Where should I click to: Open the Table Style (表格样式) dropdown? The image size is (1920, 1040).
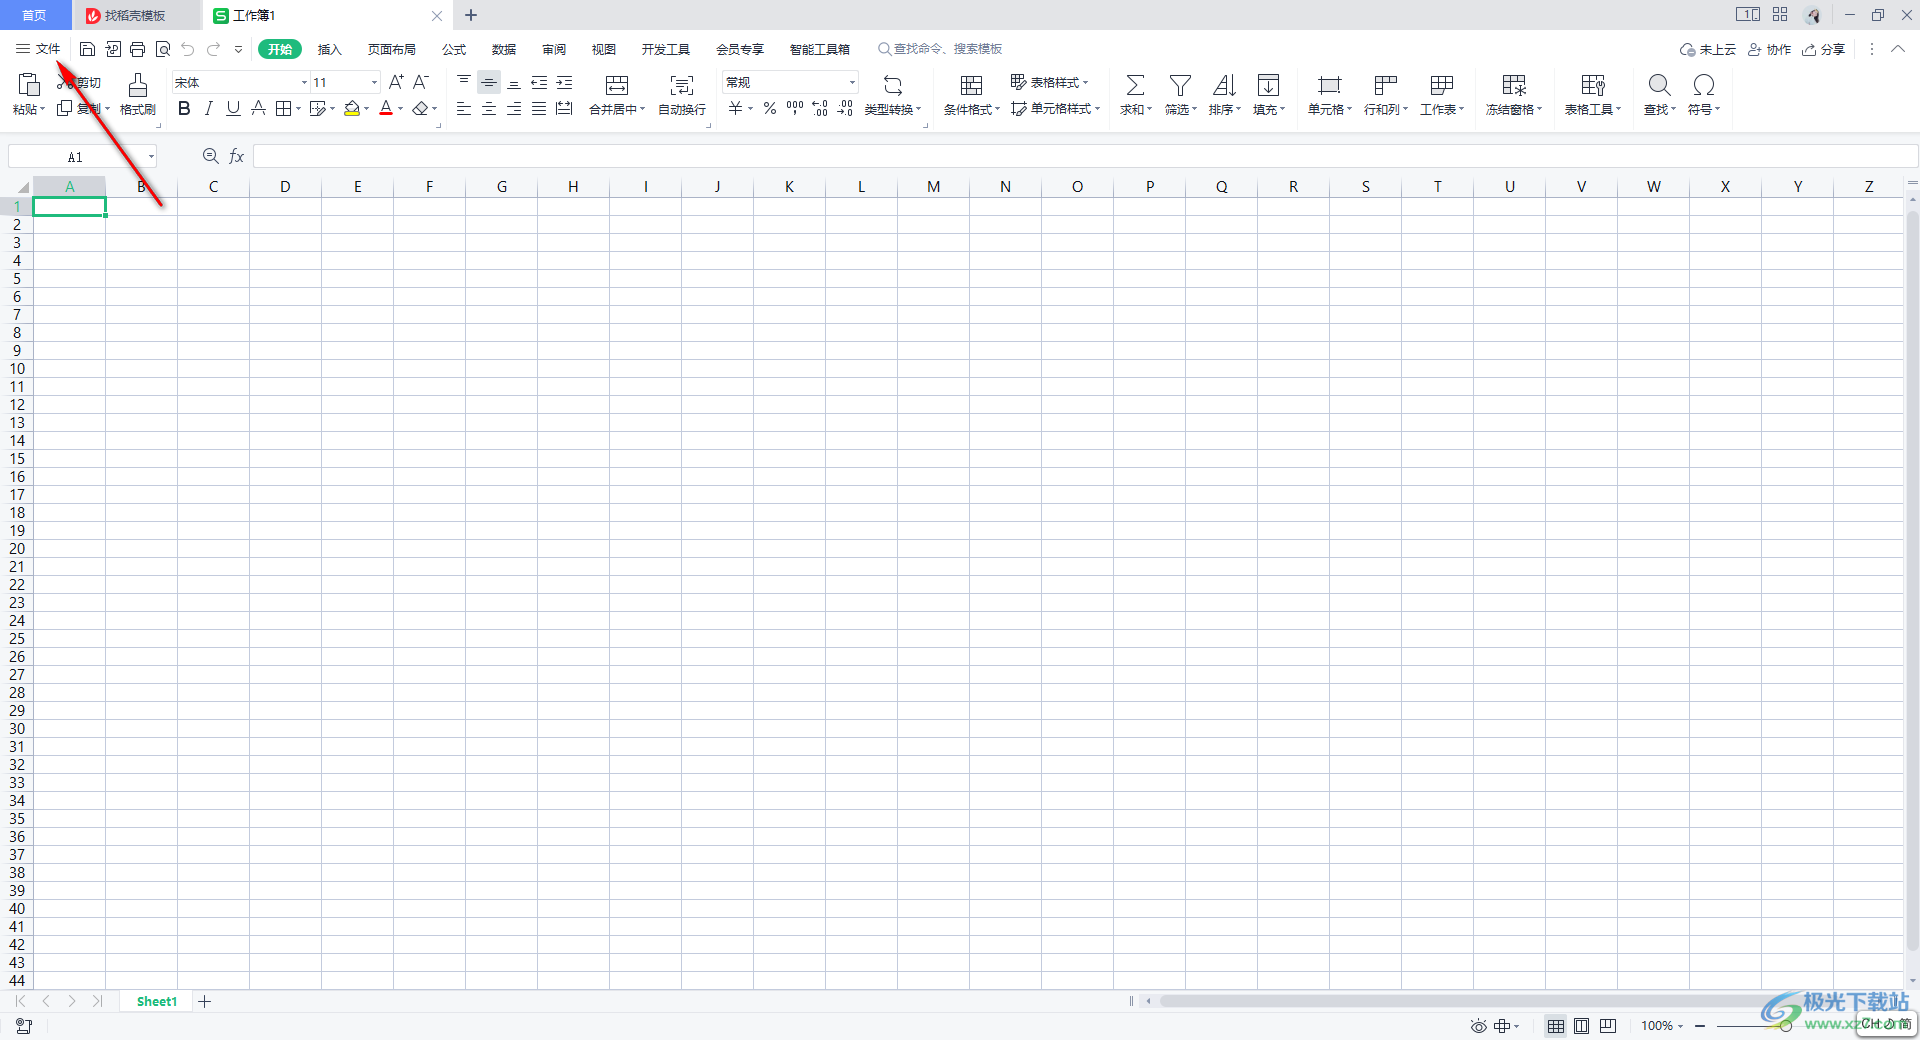click(x=1049, y=82)
